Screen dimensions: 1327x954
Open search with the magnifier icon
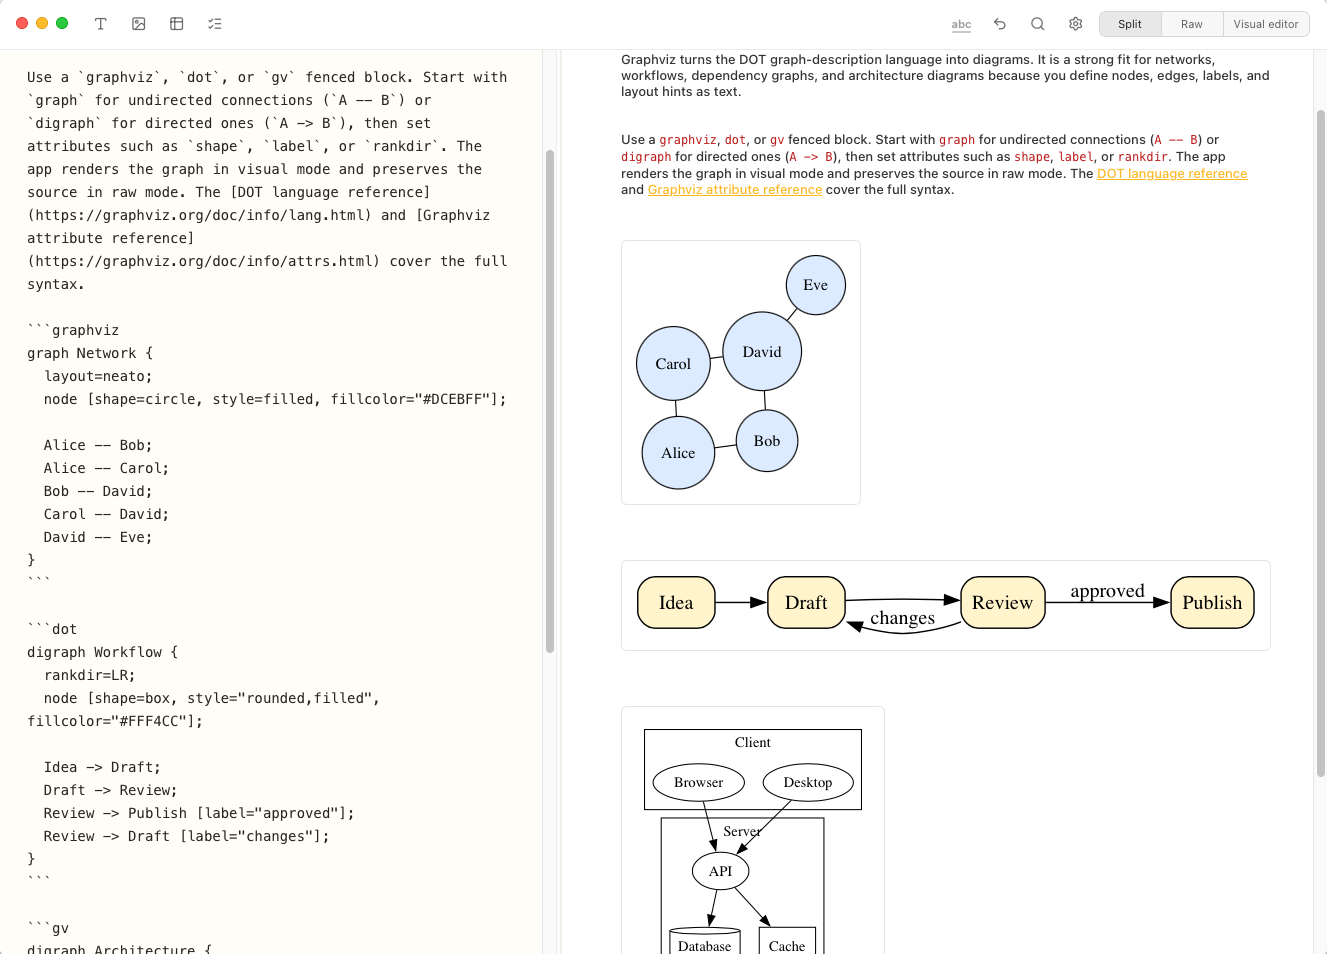(1038, 24)
